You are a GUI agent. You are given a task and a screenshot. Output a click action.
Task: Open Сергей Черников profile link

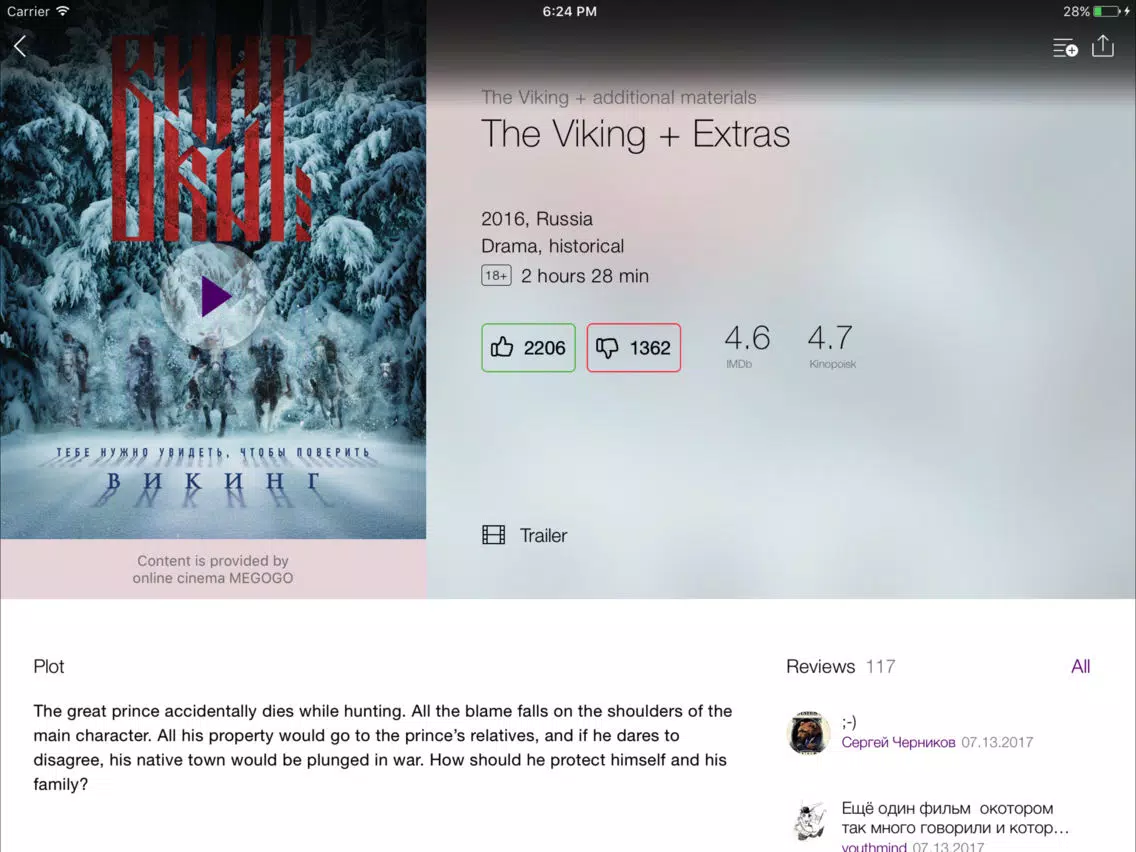898,742
